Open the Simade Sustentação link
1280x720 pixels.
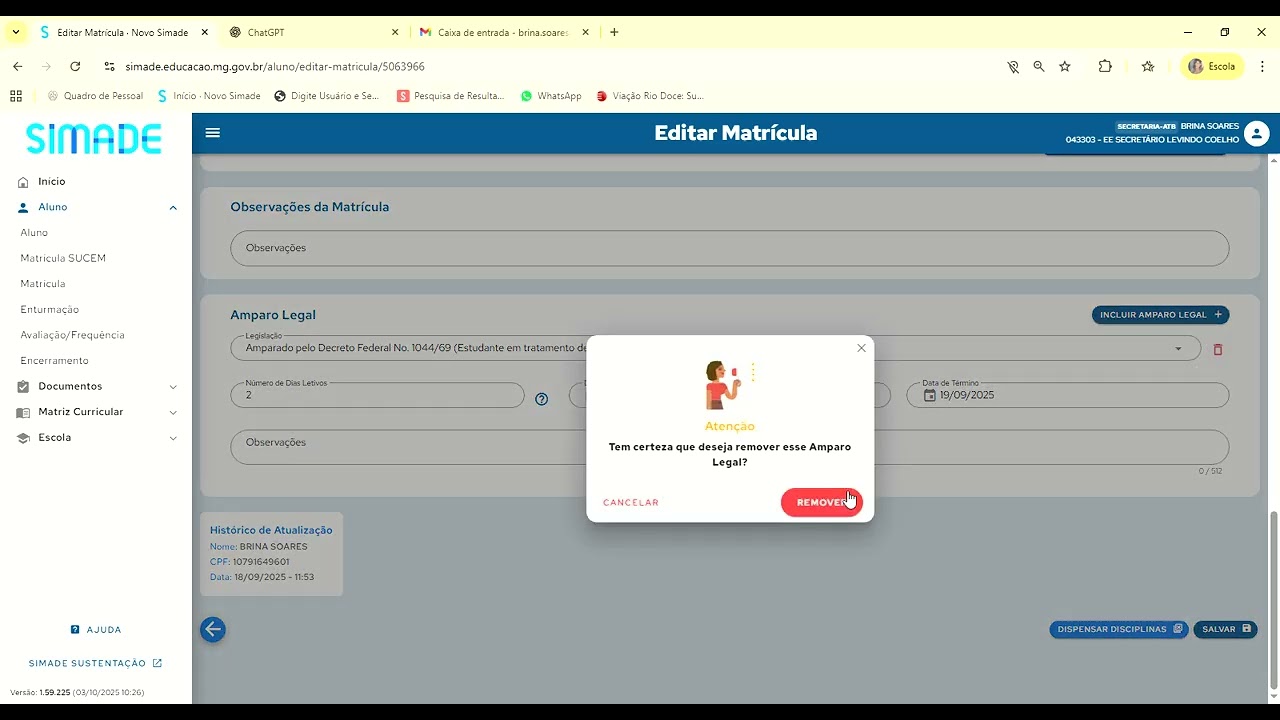[x=96, y=663]
